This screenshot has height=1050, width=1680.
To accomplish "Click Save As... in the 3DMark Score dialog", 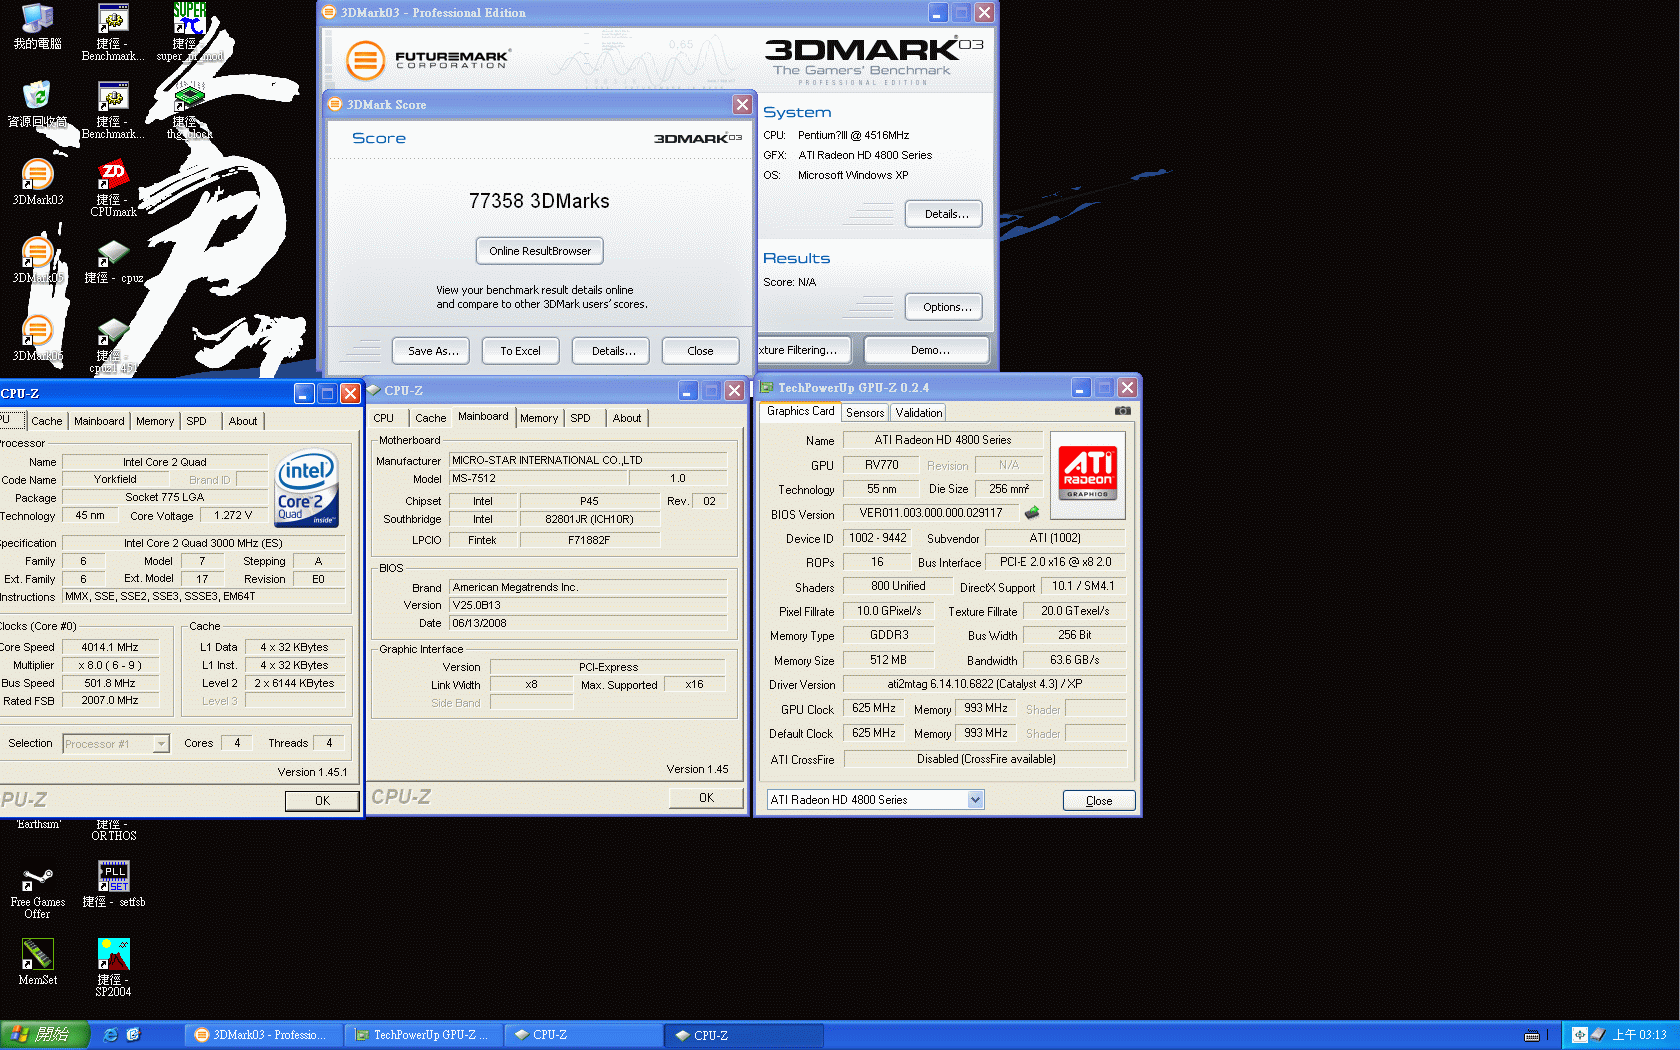I will (x=433, y=351).
